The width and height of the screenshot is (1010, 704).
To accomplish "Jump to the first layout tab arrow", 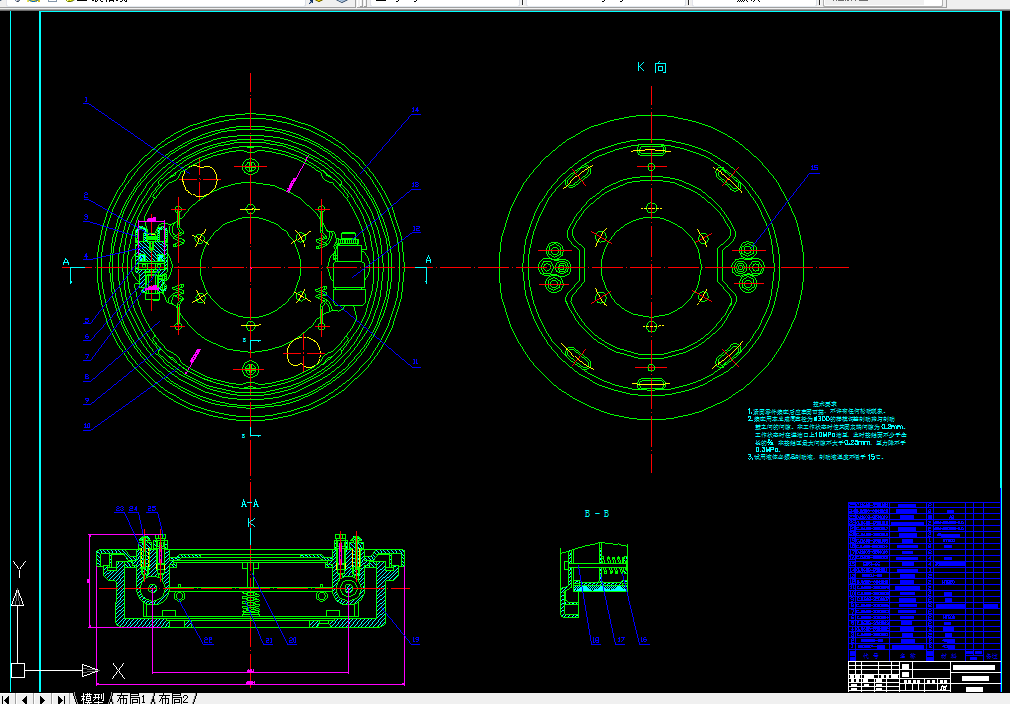I will (6, 699).
